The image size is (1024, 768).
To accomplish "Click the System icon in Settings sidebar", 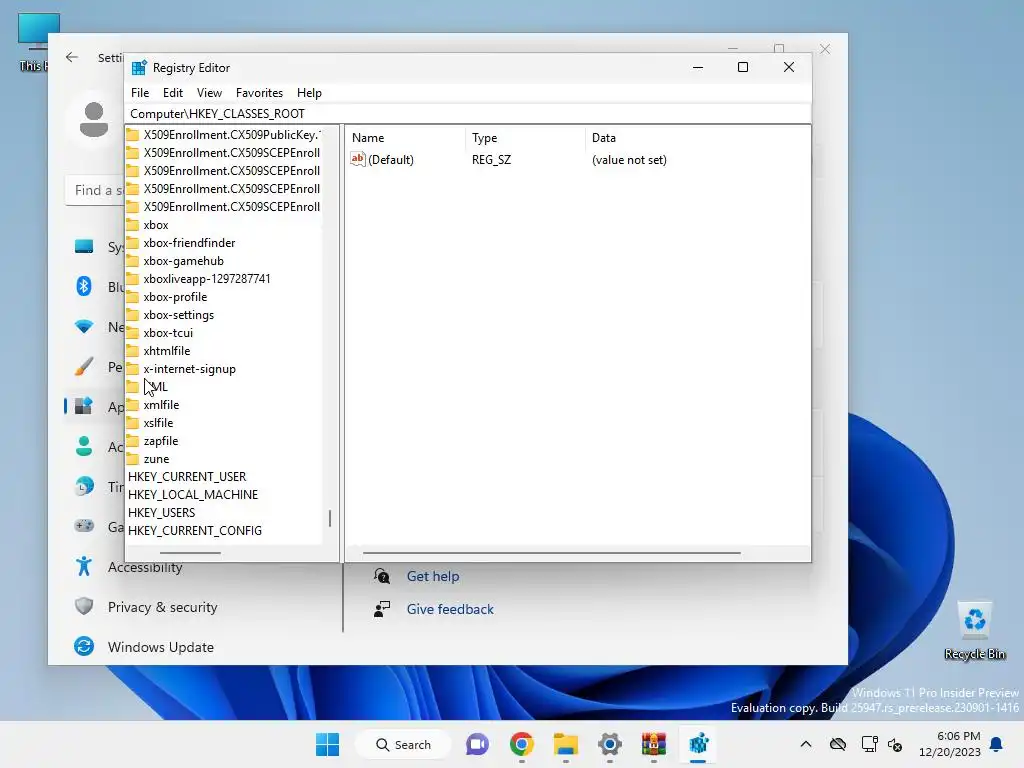I will pos(84,246).
